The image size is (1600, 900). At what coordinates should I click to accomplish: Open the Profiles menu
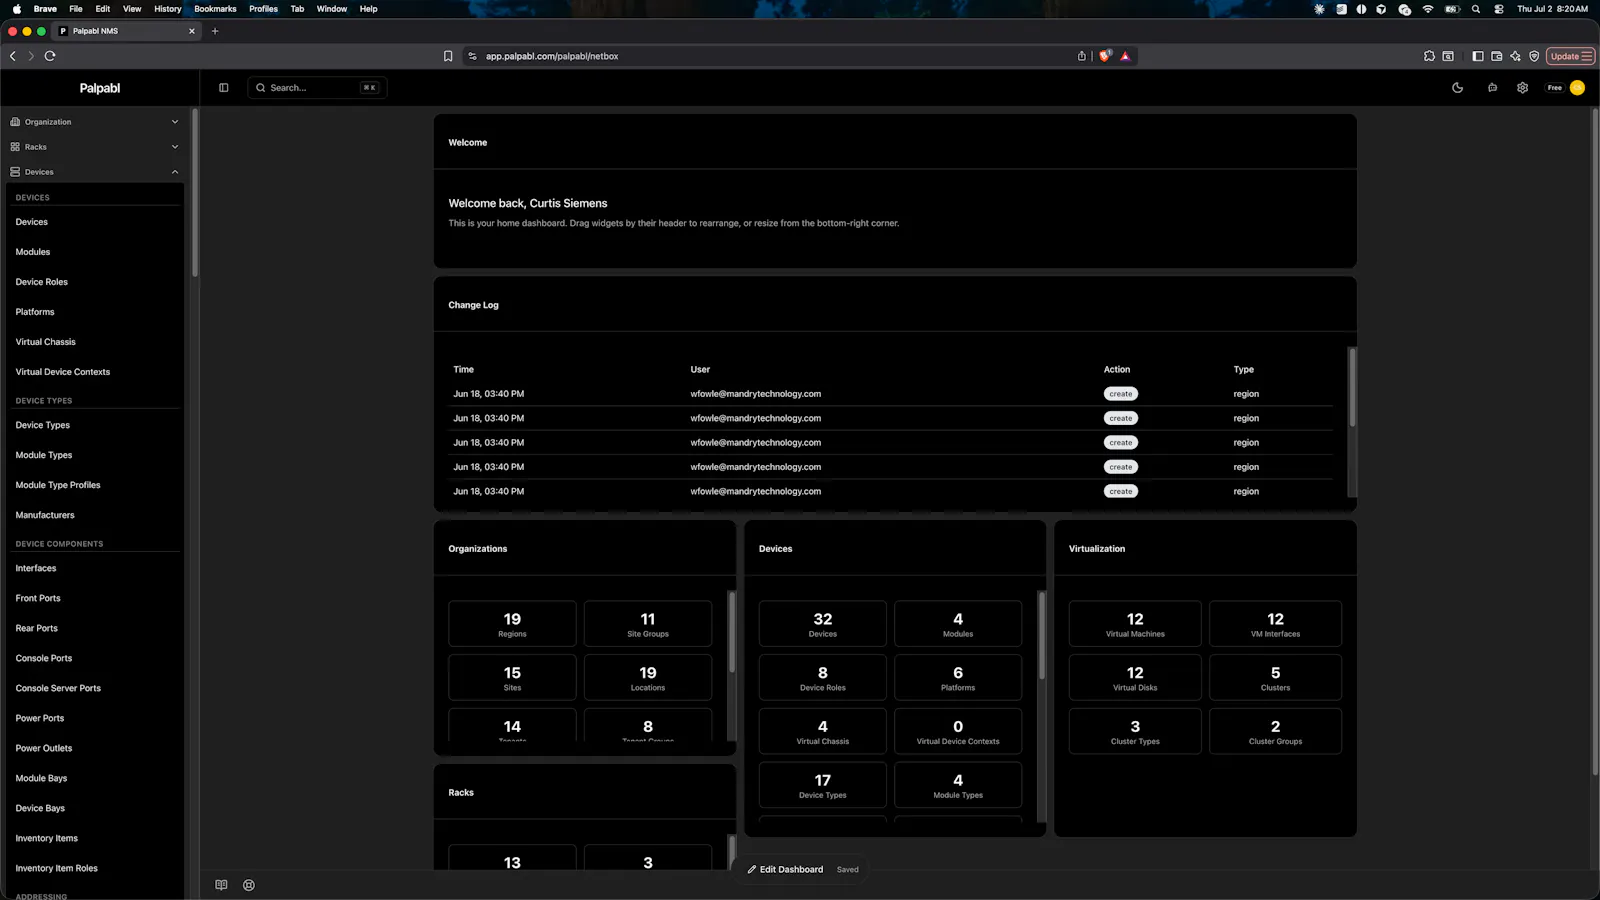[x=263, y=9]
